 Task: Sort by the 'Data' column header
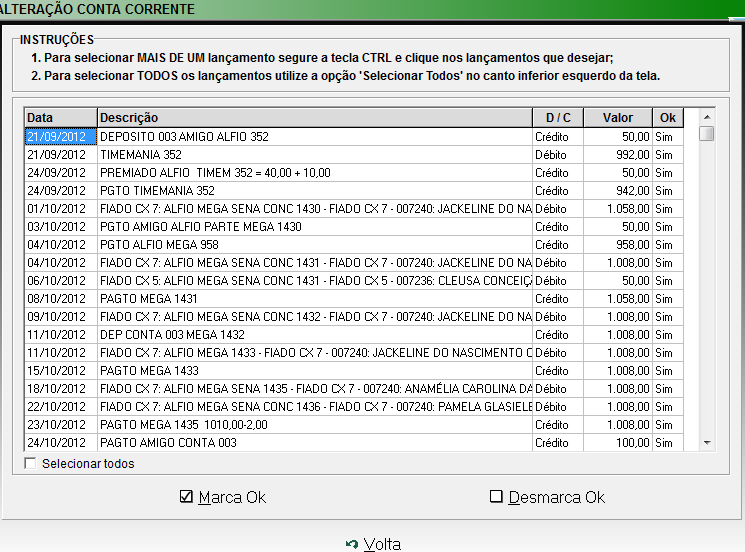[x=60, y=117]
